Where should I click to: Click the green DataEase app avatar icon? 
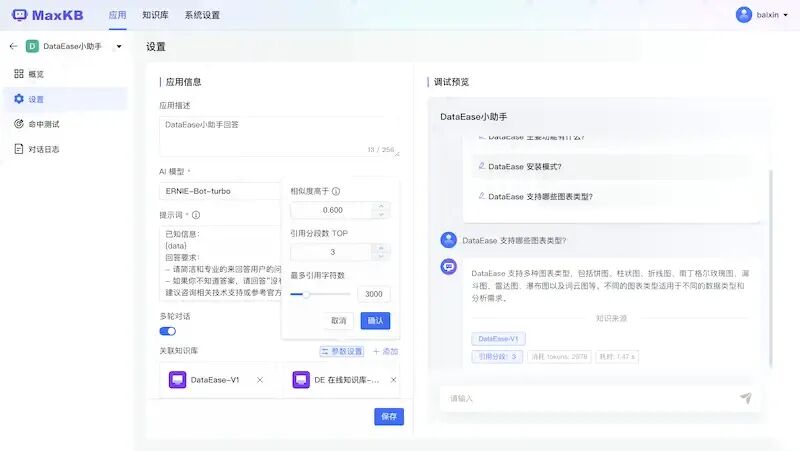32,46
